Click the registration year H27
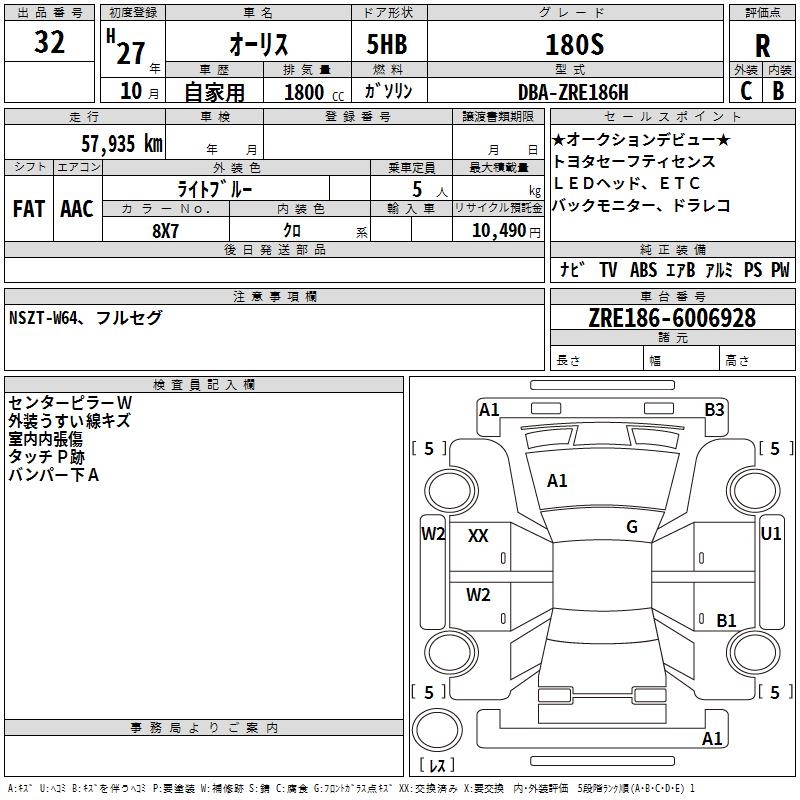800x800 pixels. pos(126,47)
